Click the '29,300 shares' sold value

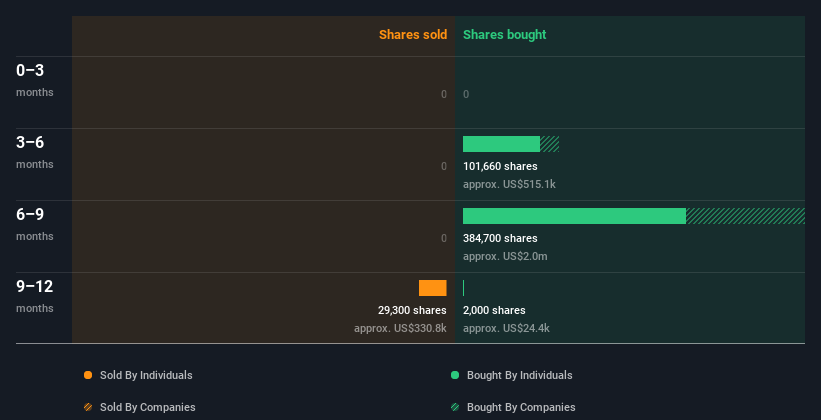[x=412, y=311]
